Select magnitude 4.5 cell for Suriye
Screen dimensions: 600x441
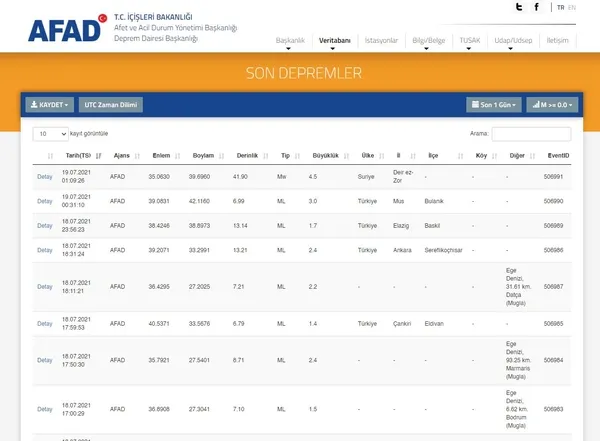click(313, 177)
